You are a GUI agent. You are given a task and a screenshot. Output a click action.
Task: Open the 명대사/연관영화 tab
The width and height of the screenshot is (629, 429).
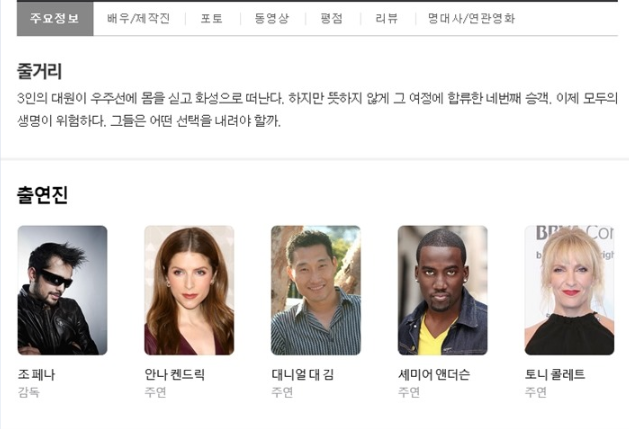(471, 18)
